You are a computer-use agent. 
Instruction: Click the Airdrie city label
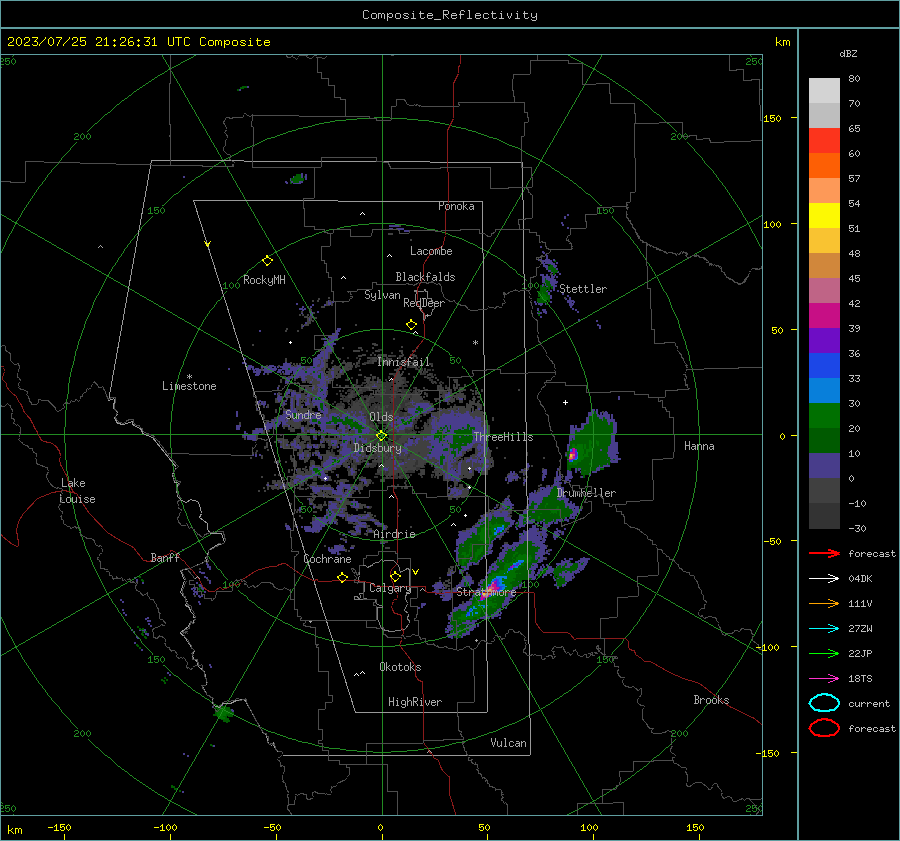pos(394,534)
